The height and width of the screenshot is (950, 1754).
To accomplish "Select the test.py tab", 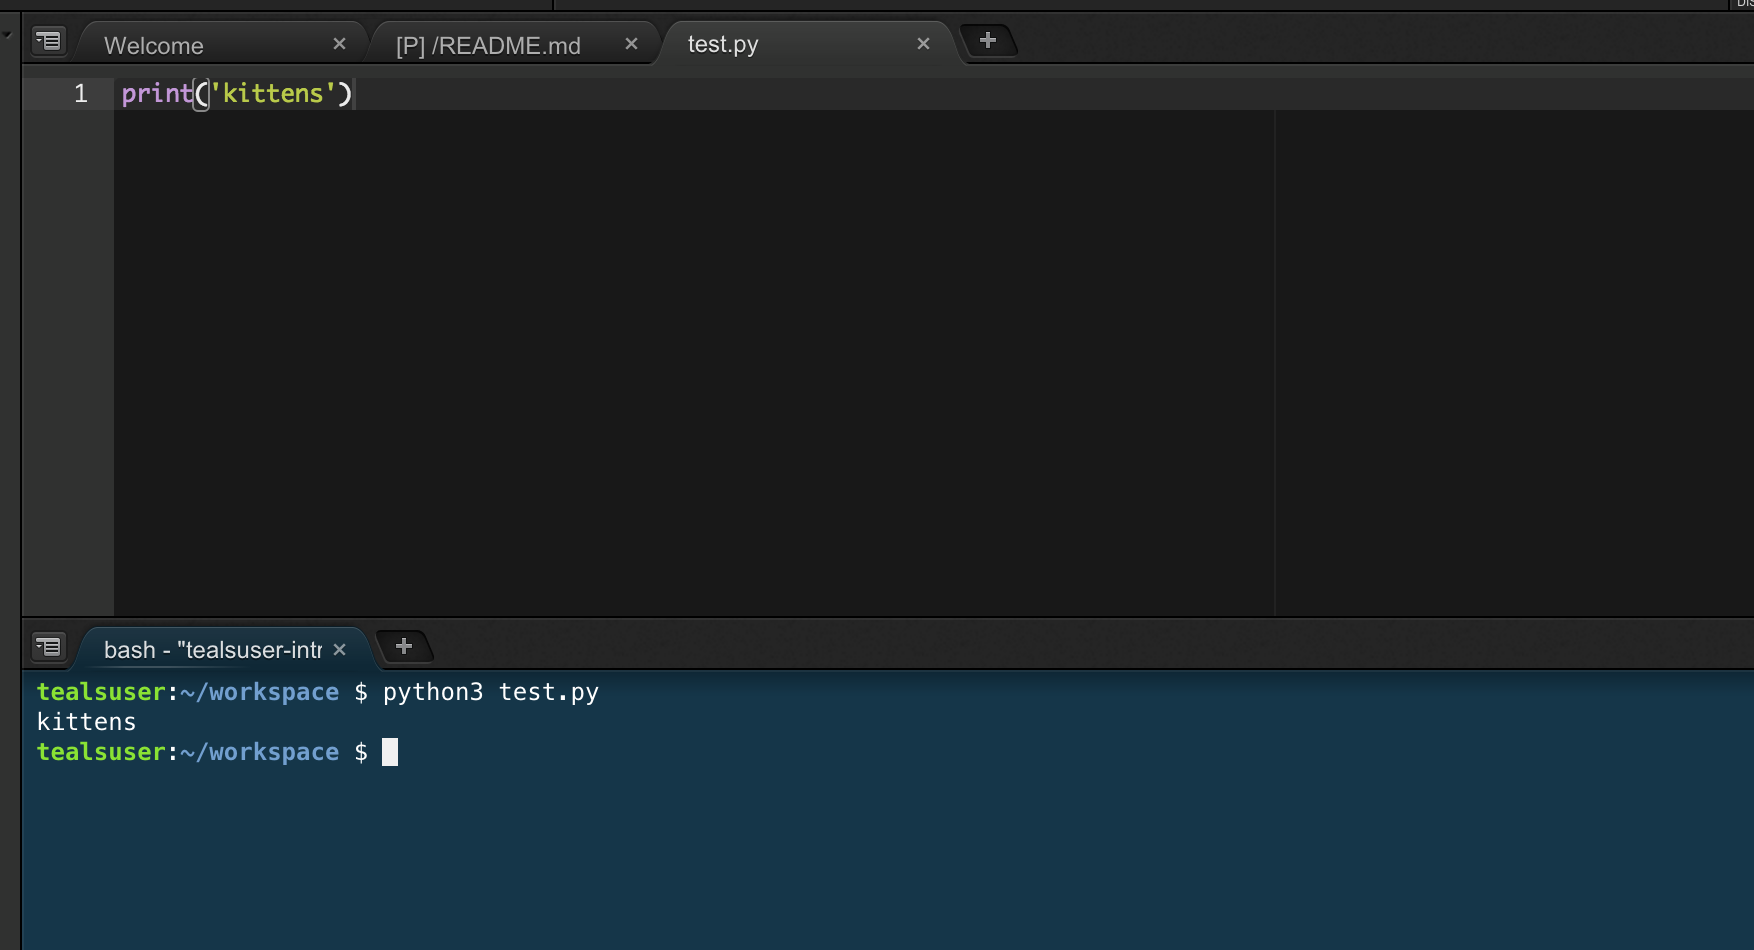I will (722, 43).
